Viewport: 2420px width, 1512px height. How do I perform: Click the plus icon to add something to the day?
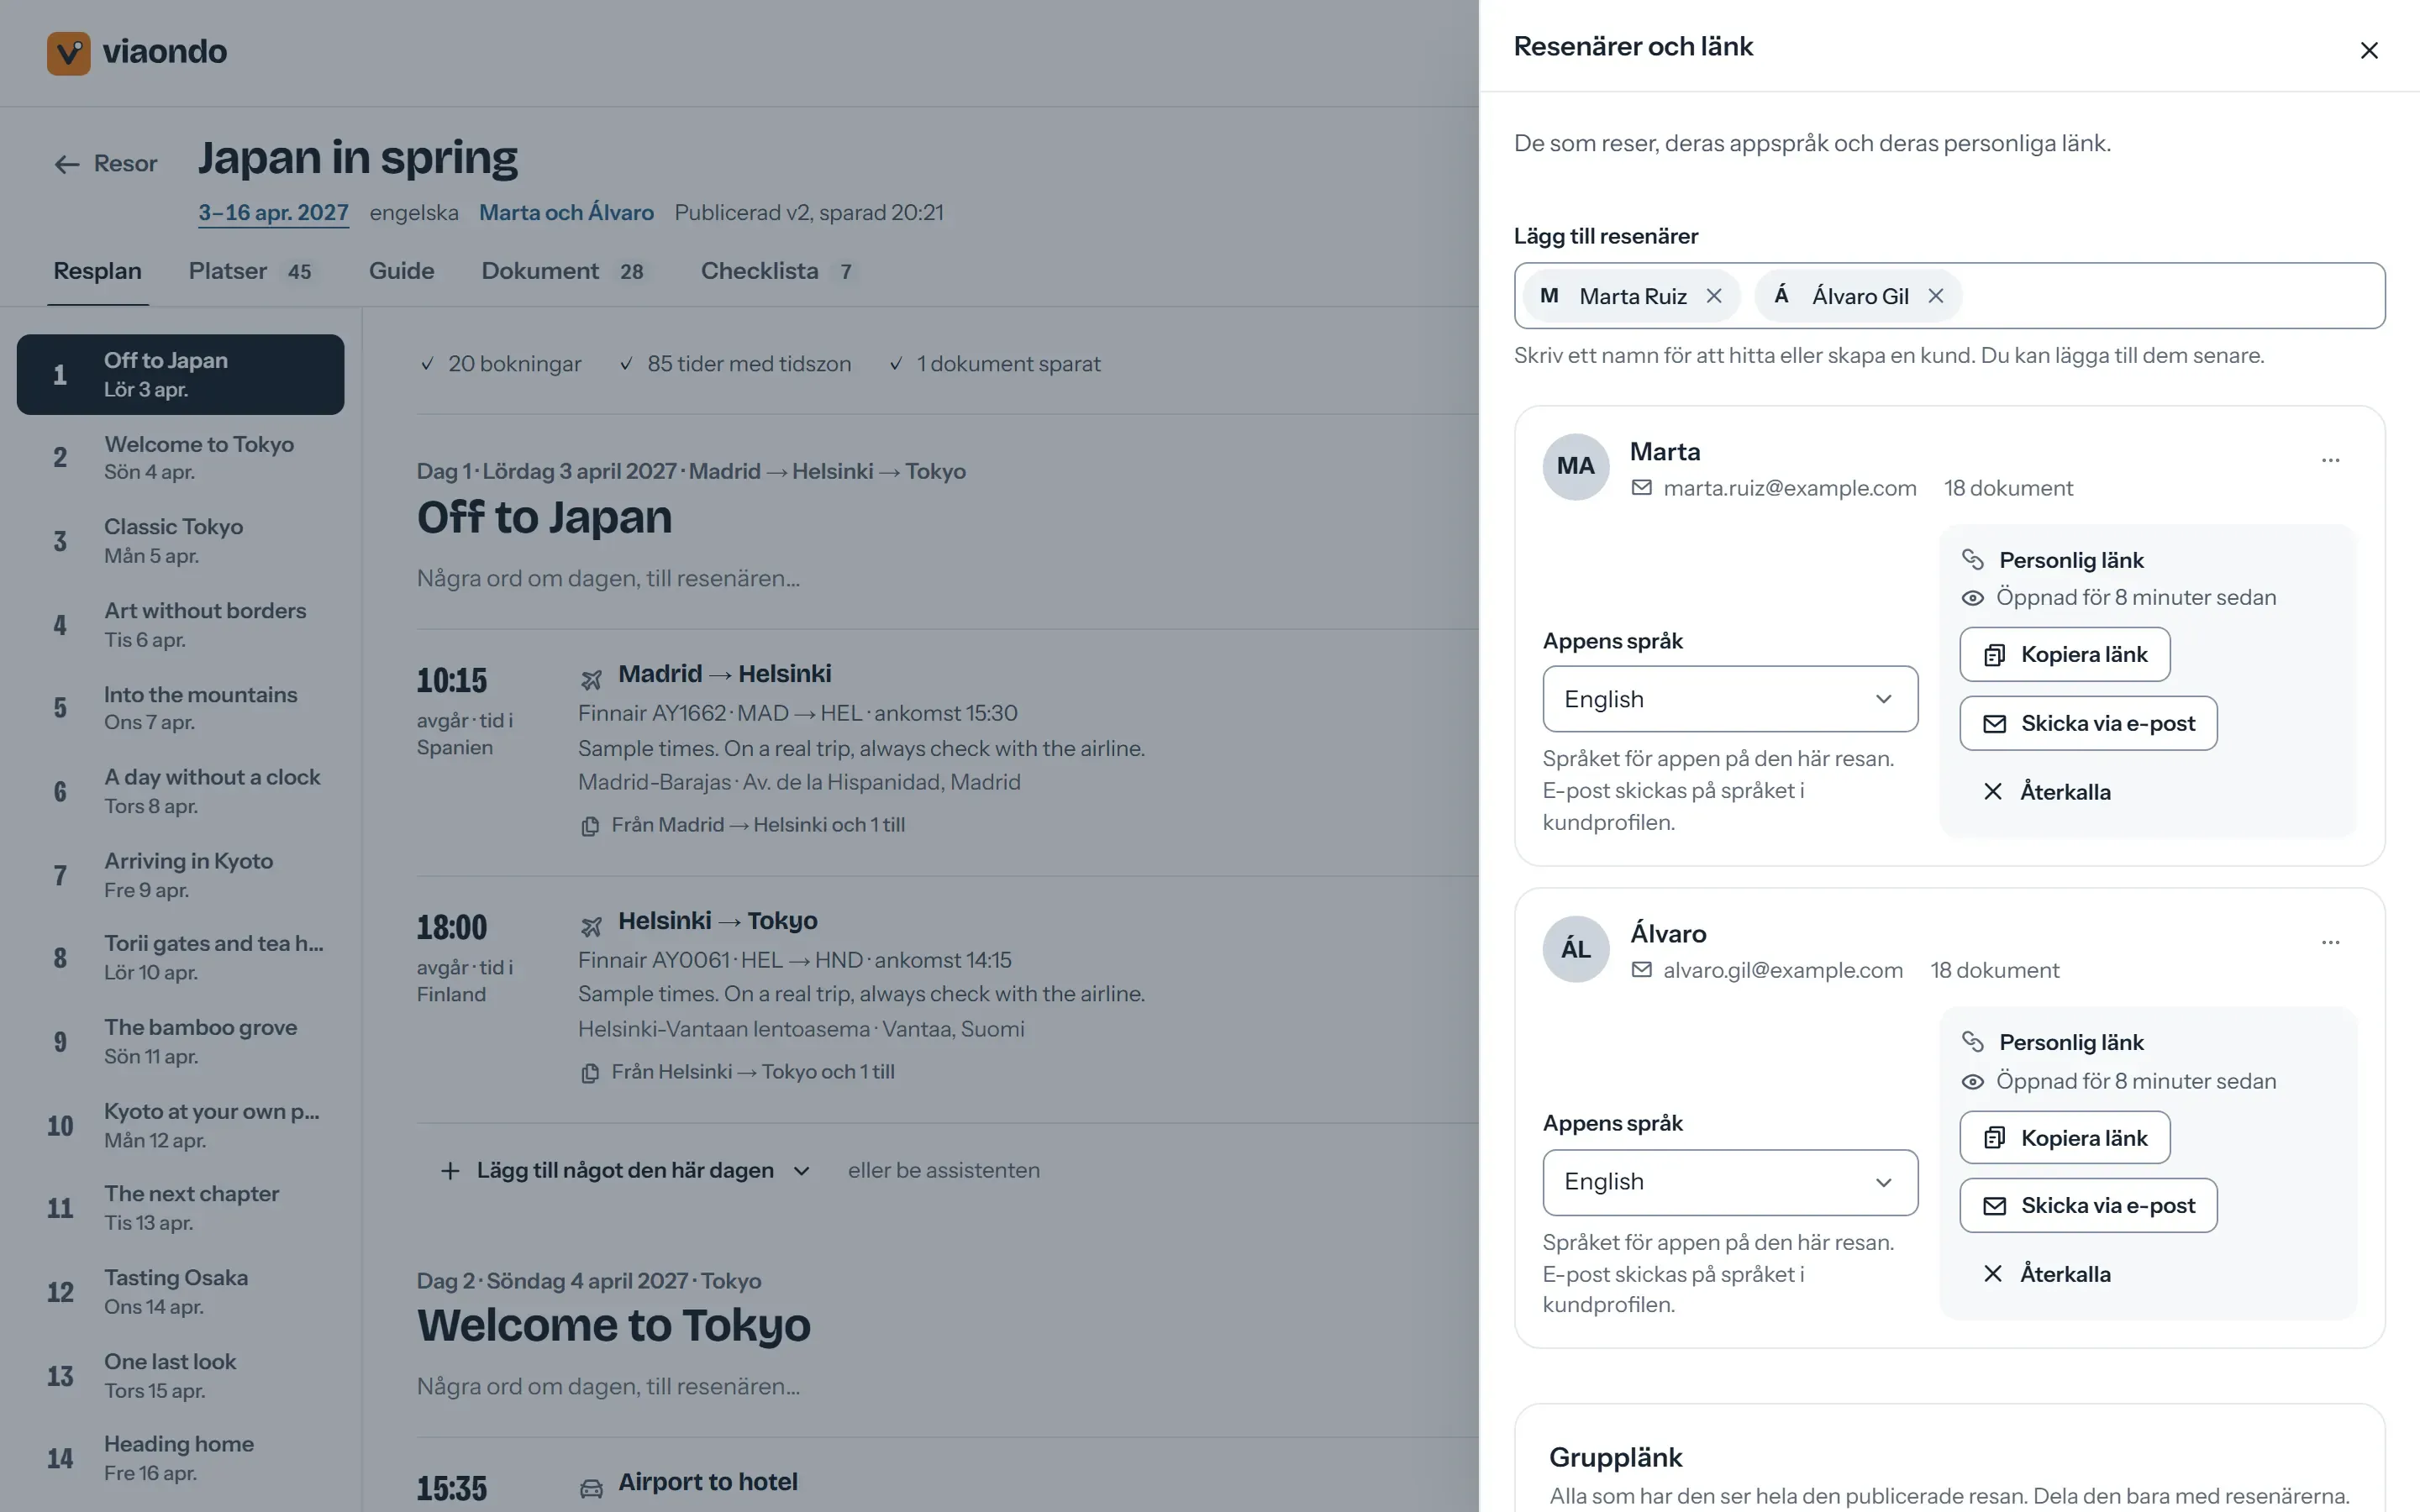pyautogui.click(x=450, y=1170)
